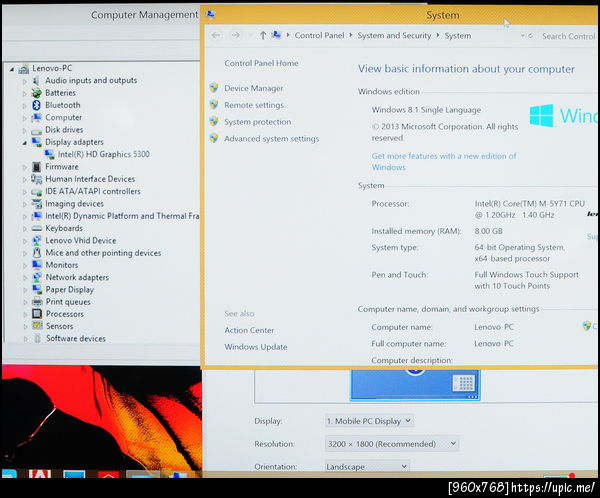The image size is (600, 498).
Task: Collapse the Display adapters node
Action: (x=24, y=143)
